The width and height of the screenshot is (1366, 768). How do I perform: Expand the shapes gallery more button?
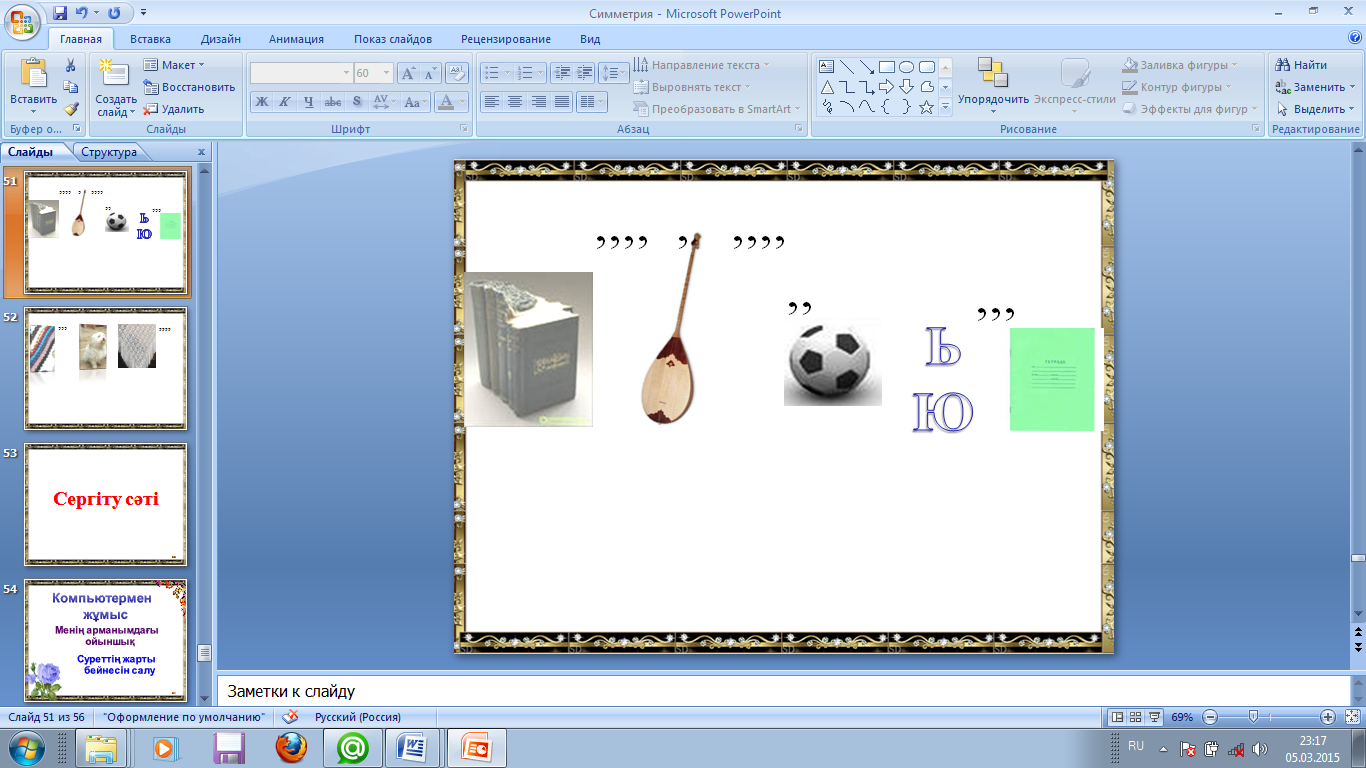(x=945, y=107)
